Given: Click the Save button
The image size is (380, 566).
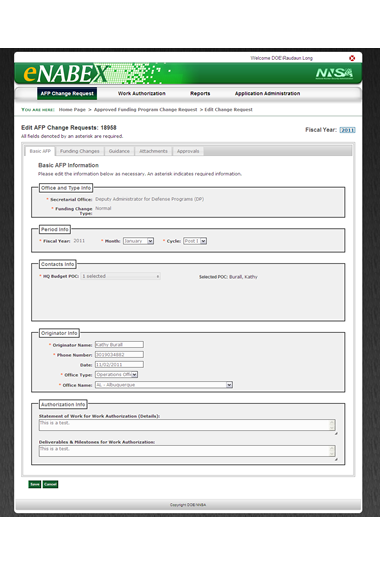Looking at the screenshot, I should (x=35, y=484).
